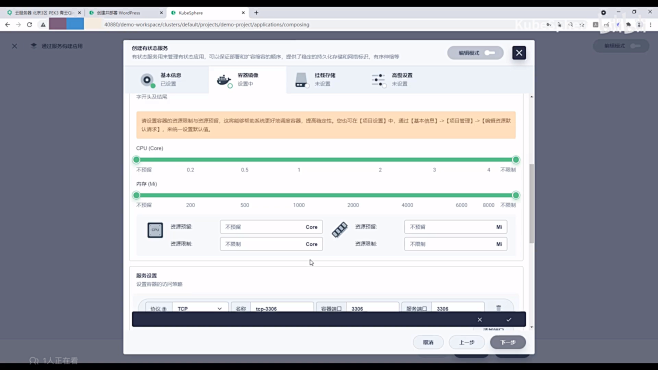Click the memory stick icon
The height and width of the screenshot is (370, 658).
point(339,229)
